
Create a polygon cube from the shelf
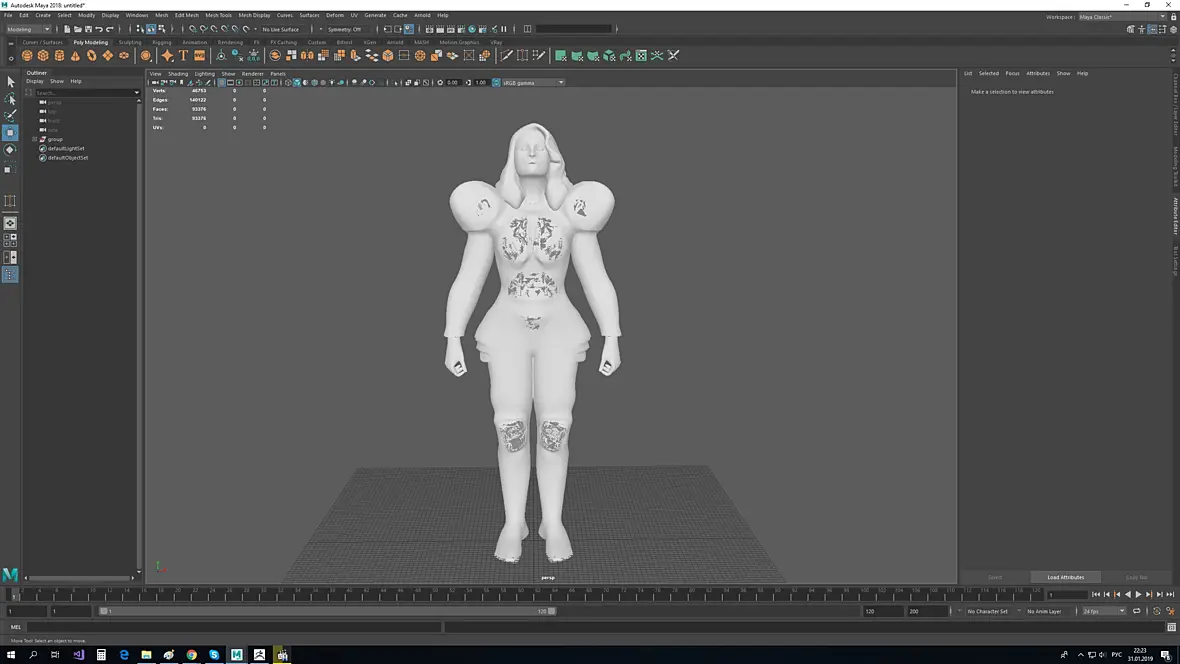[43, 56]
